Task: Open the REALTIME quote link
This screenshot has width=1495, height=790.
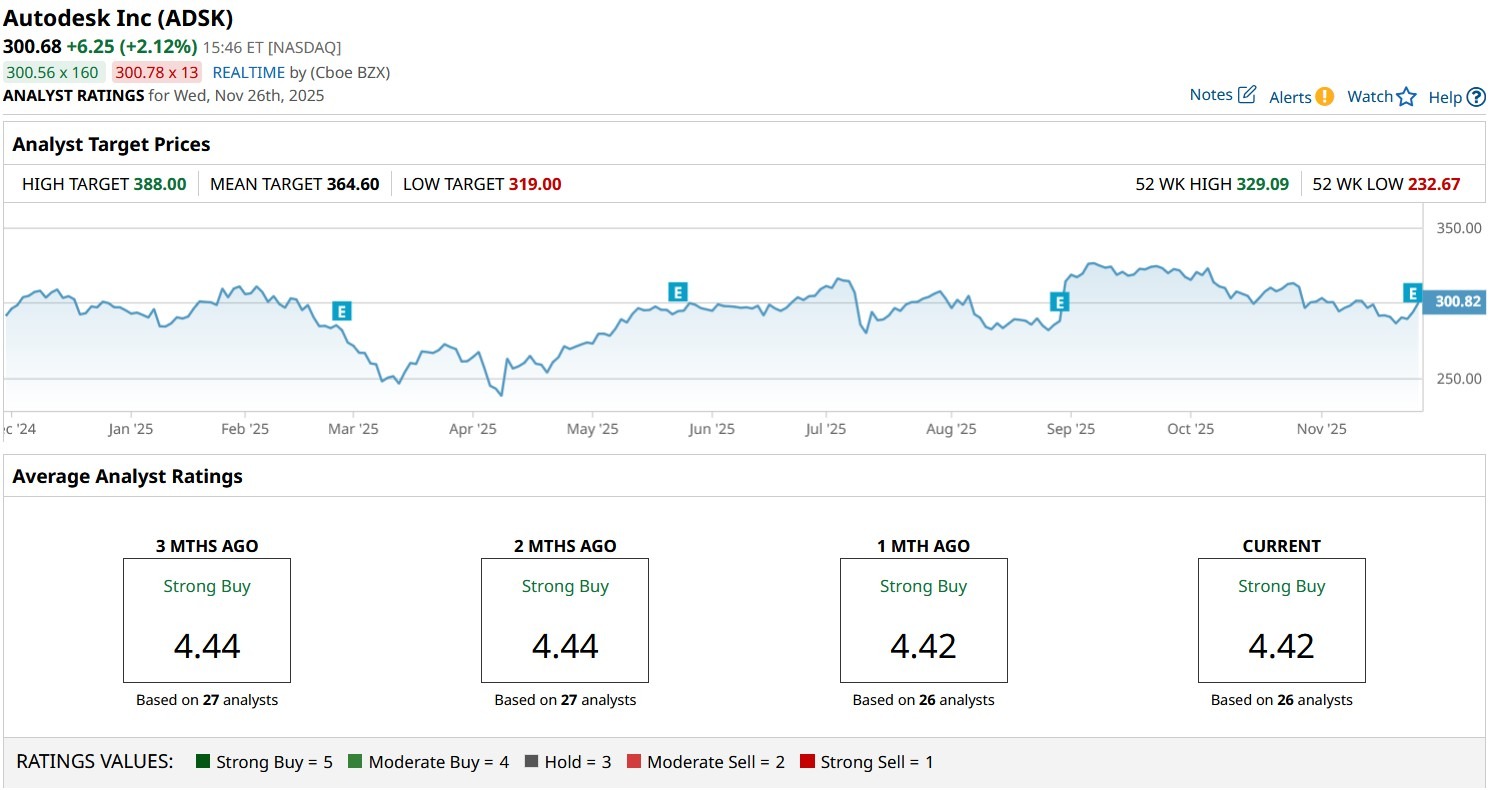Action: 248,72
